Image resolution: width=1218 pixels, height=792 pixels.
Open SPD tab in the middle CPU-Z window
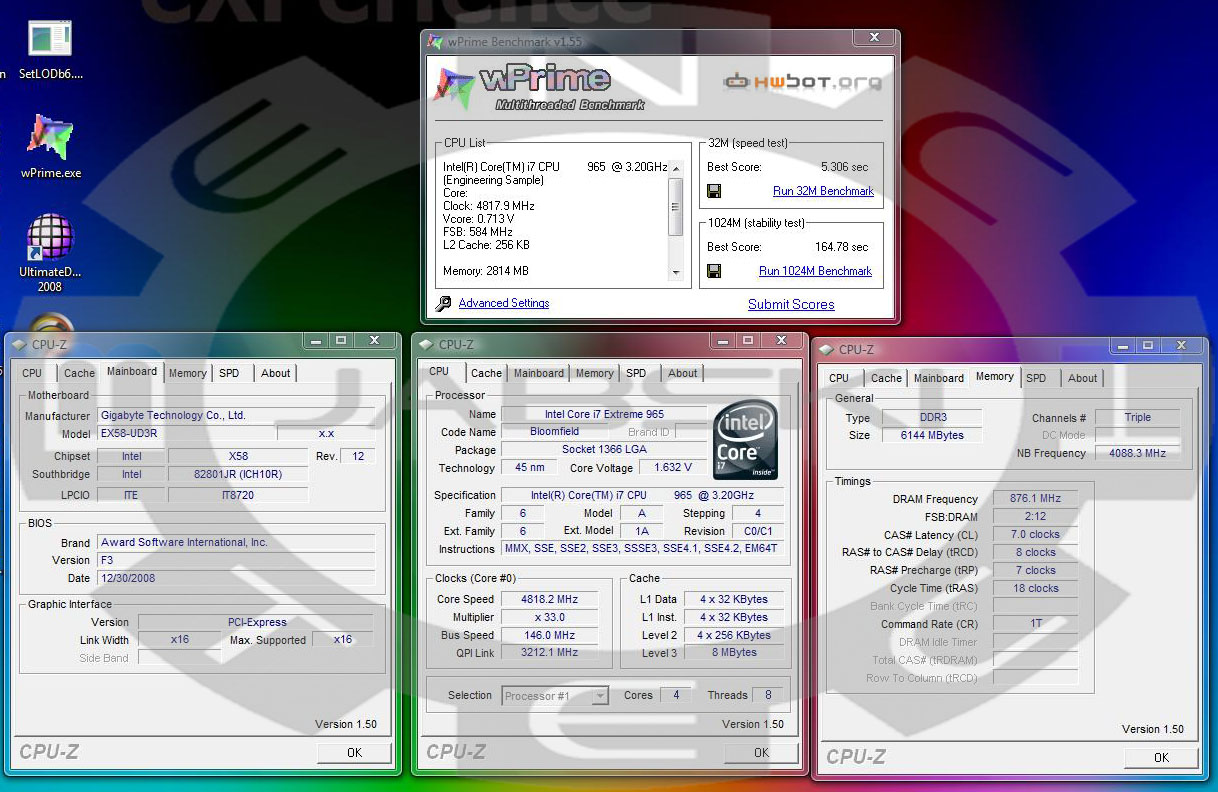click(x=636, y=373)
